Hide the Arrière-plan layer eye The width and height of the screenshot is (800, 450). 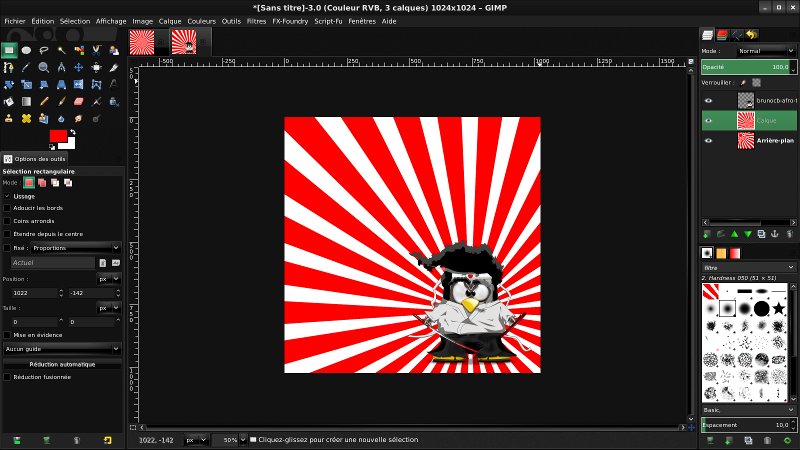708,140
